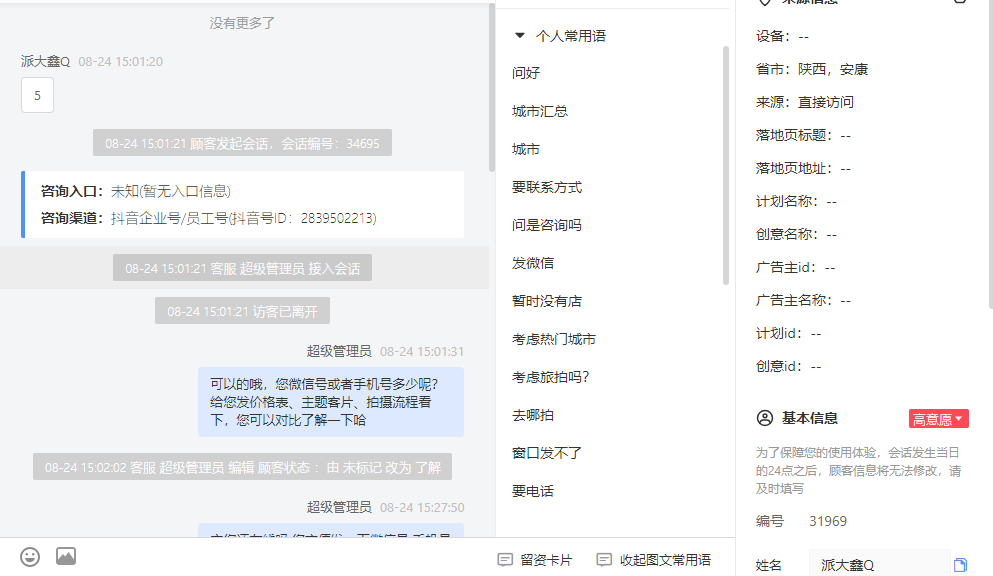The image size is (993, 576).
Task: Click the 基本信息 section heading
Action: tap(809, 418)
